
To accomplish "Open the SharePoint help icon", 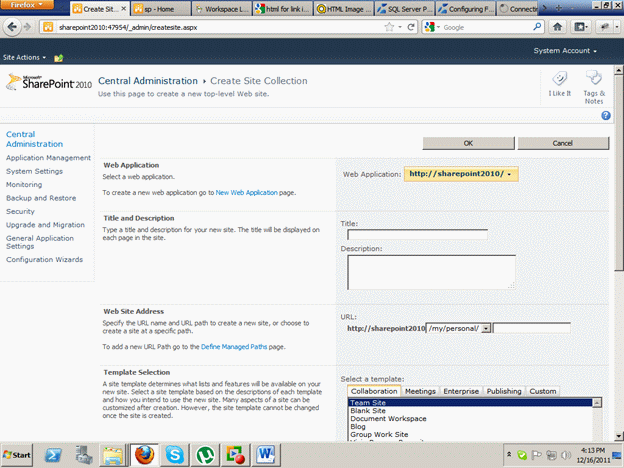I will (x=606, y=115).
